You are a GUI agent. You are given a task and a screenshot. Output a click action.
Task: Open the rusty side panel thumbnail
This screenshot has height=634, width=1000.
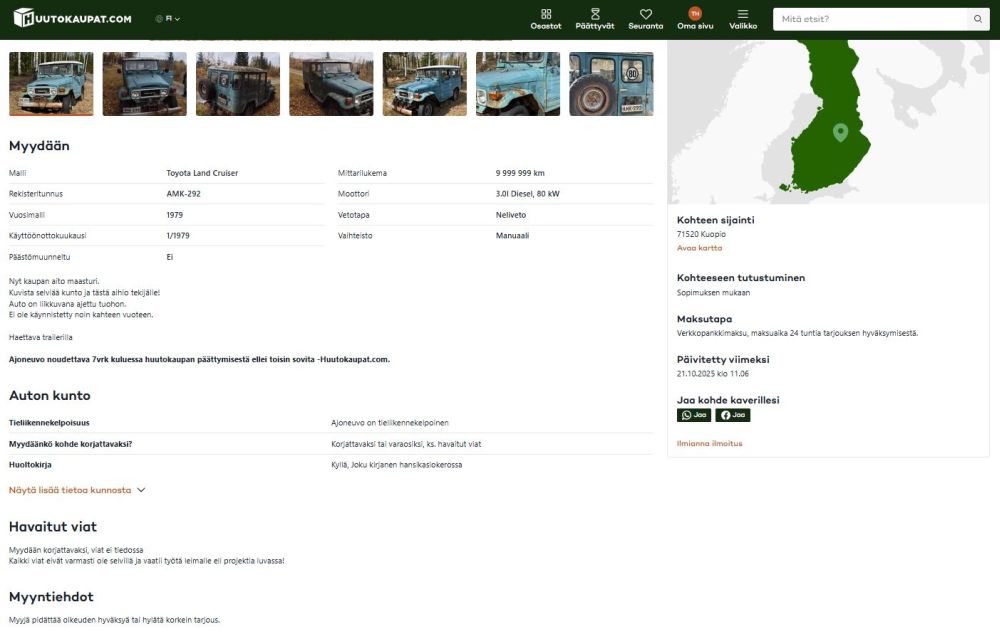pyautogui.click(x=518, y=84)
